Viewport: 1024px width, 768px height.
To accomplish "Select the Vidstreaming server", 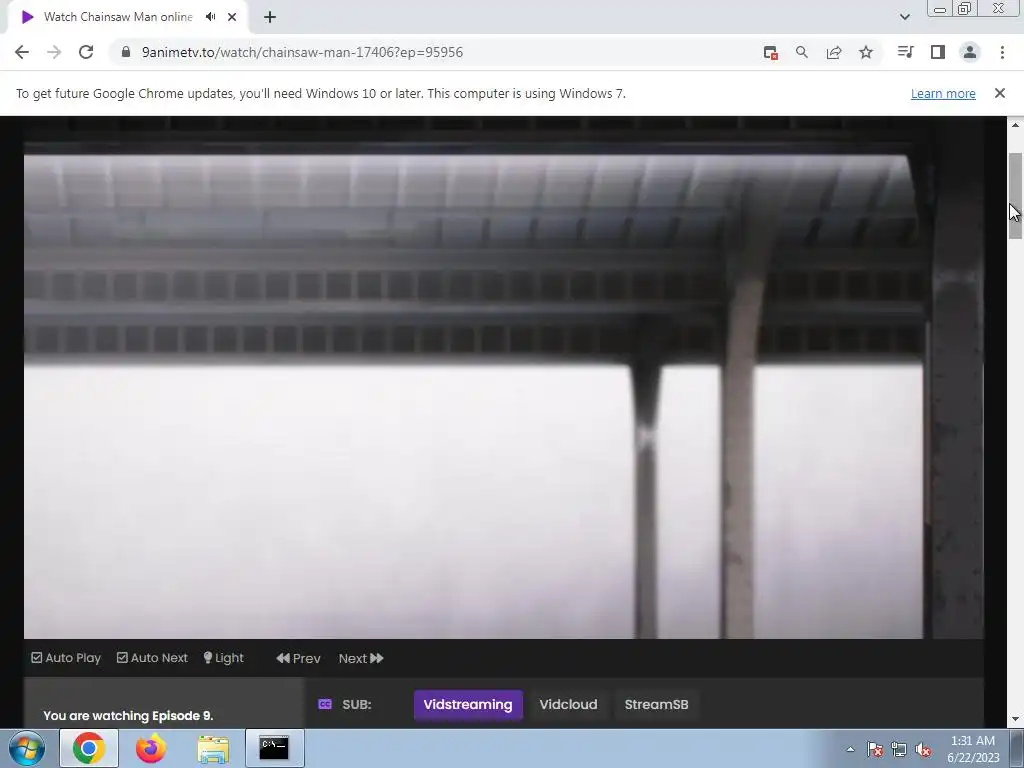I will 468,705.
